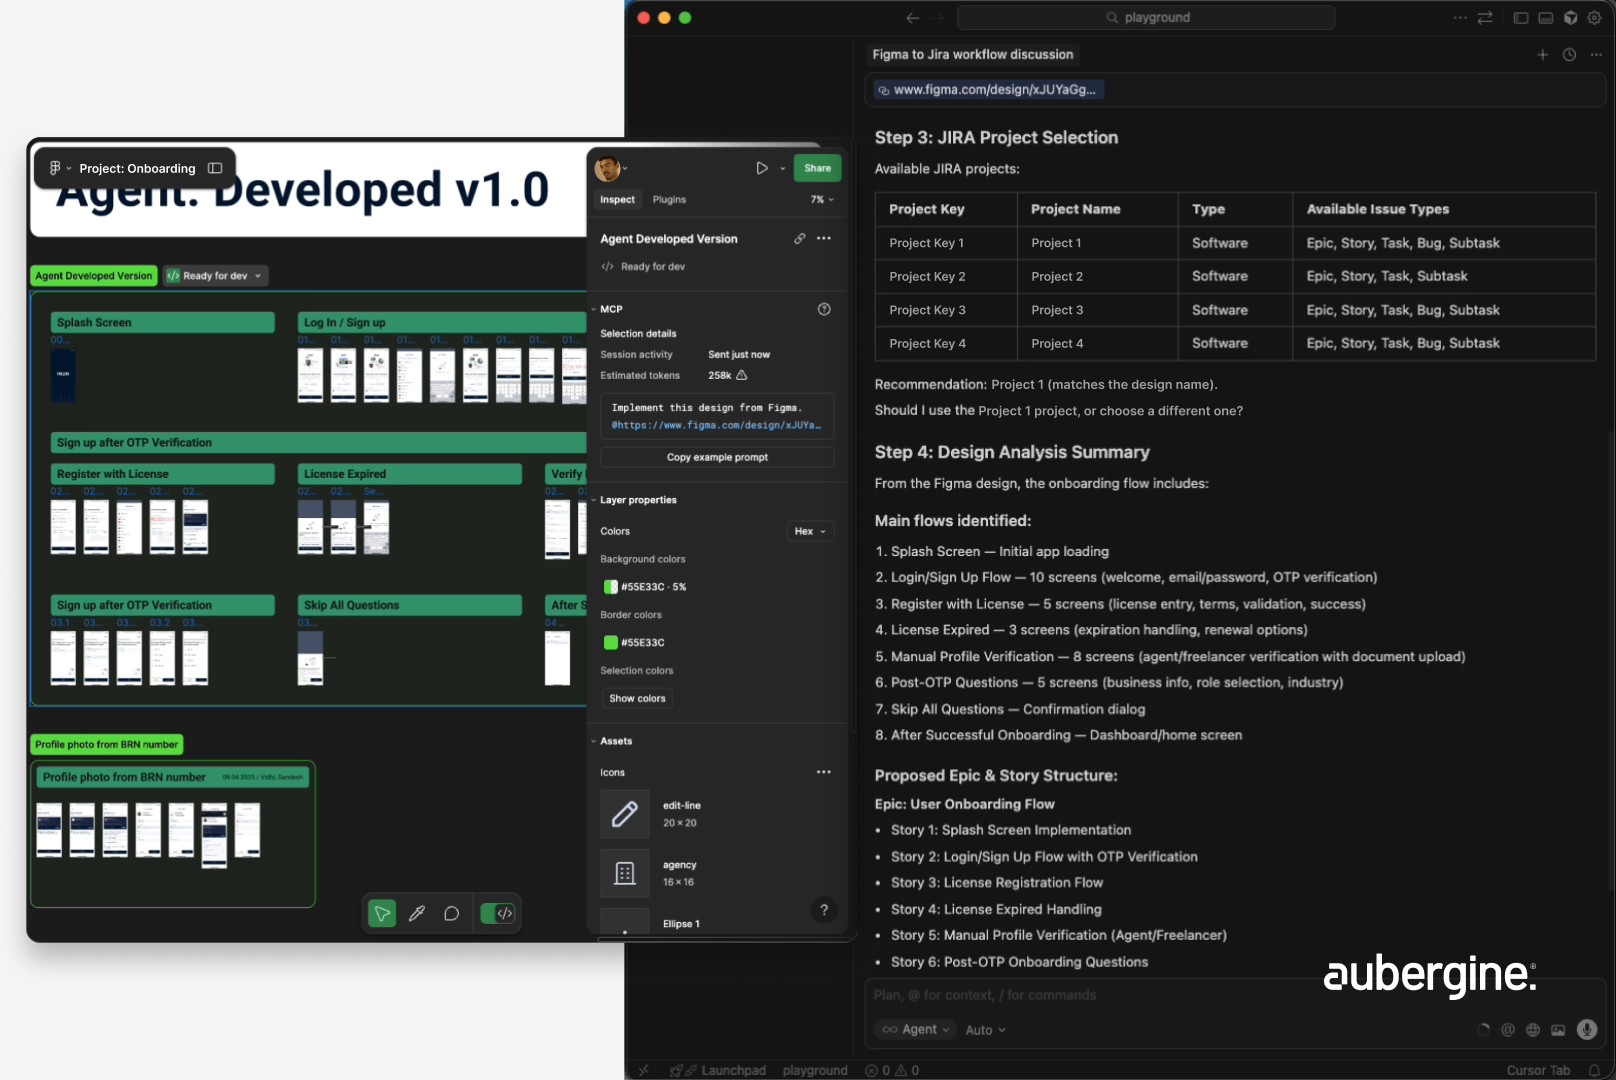This screenshot has height=1080, width=1616.
Task: Select the Figma to Jira workflow discussion tab
Action: coord(972,55)
